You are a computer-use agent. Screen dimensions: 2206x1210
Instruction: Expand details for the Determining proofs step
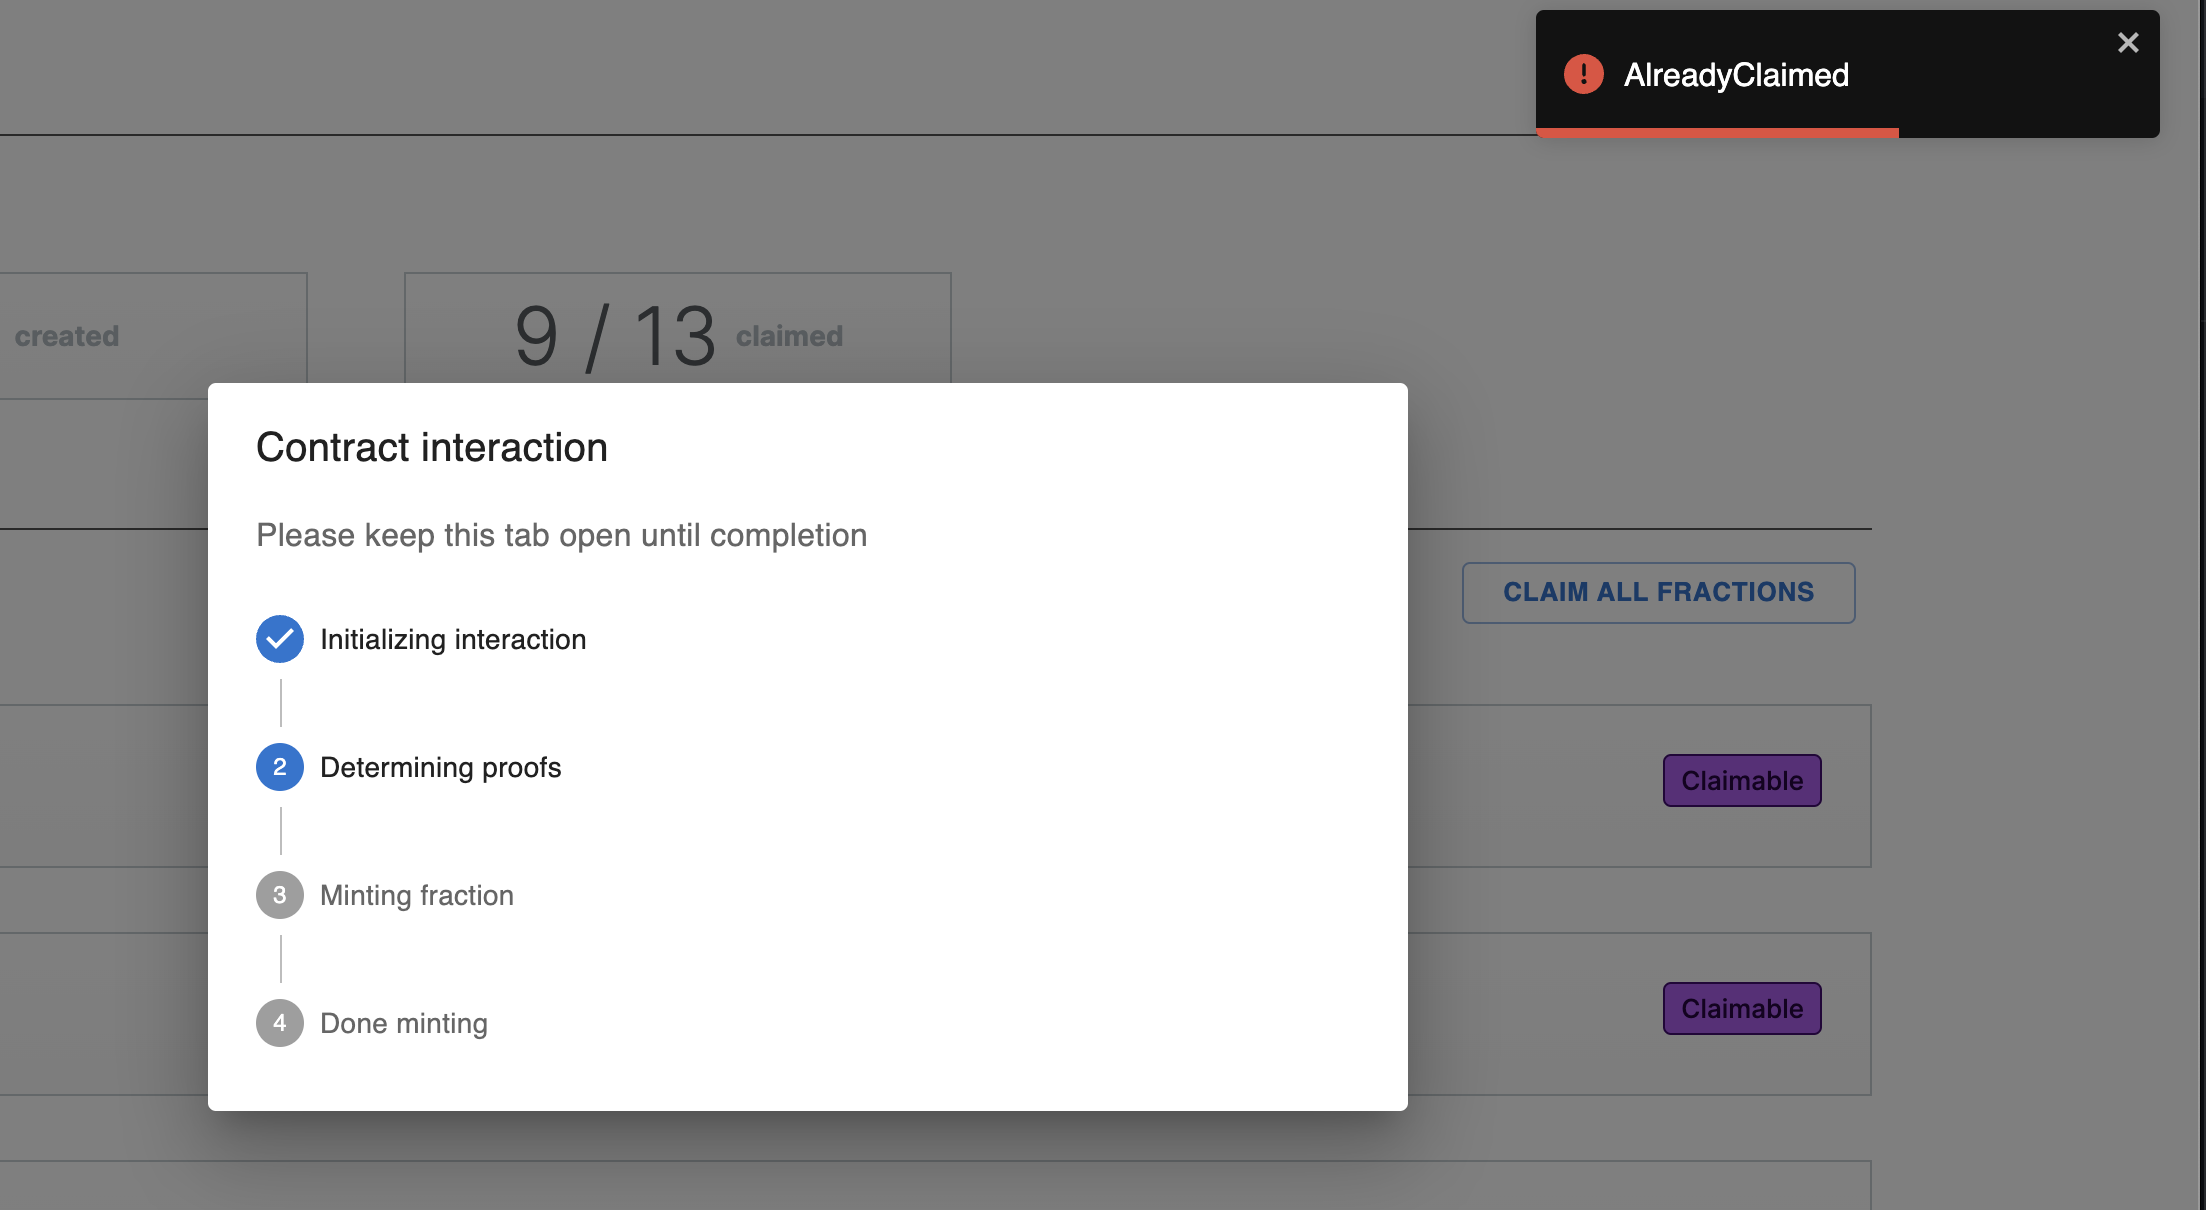441,767
